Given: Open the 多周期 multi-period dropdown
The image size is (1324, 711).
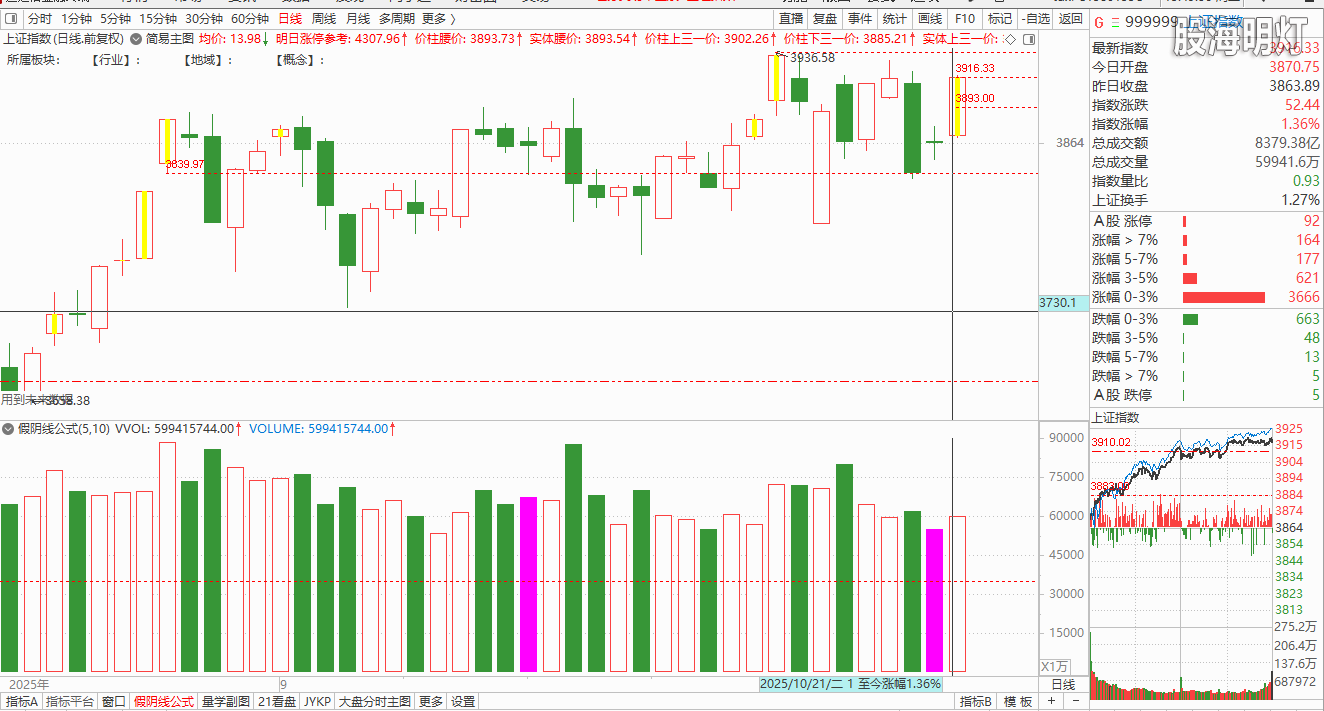Looking at the screenshot, I should point(396,19).
